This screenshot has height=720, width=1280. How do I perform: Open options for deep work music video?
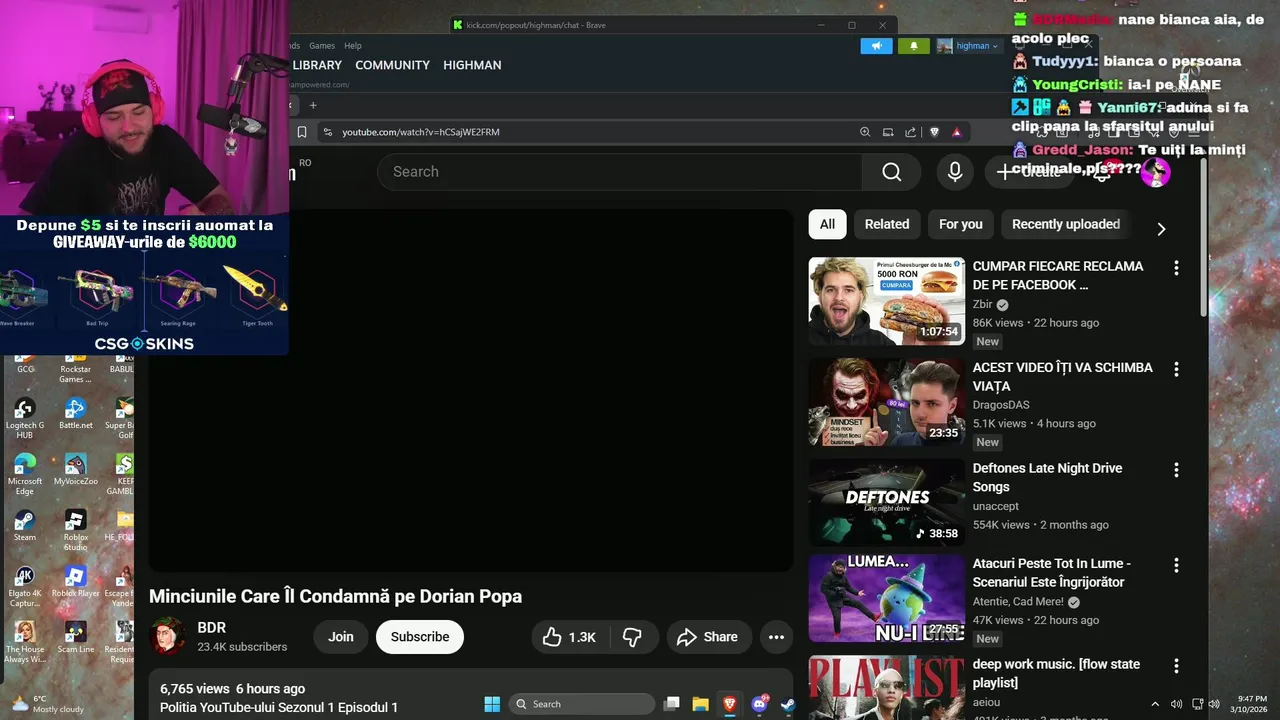pyautogui.click(x=1176, y=666)
